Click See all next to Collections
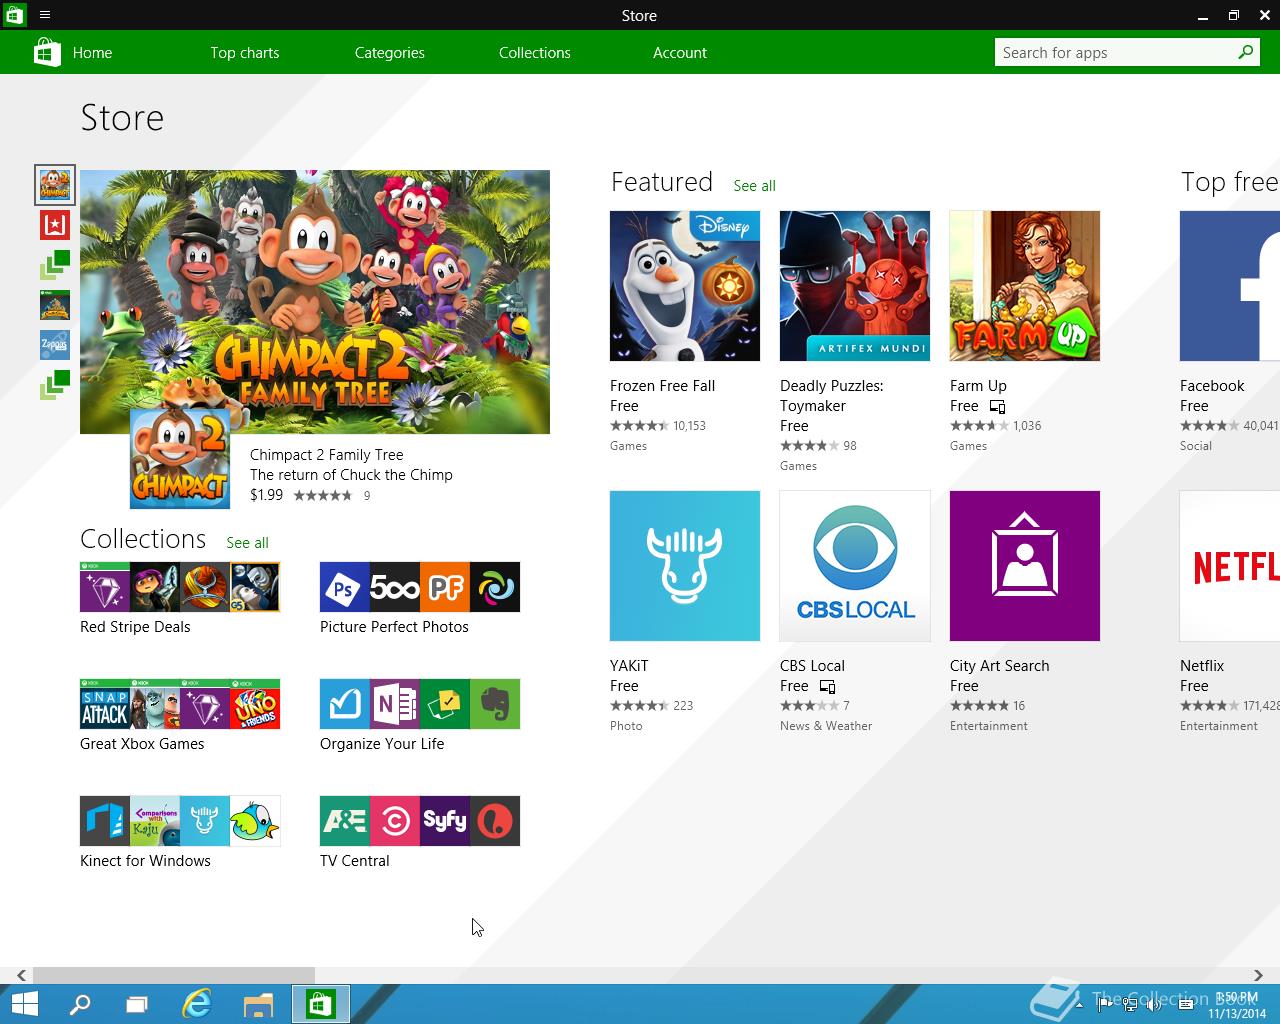Viewport: 1280px width, 1024px height. coord(247,543)
